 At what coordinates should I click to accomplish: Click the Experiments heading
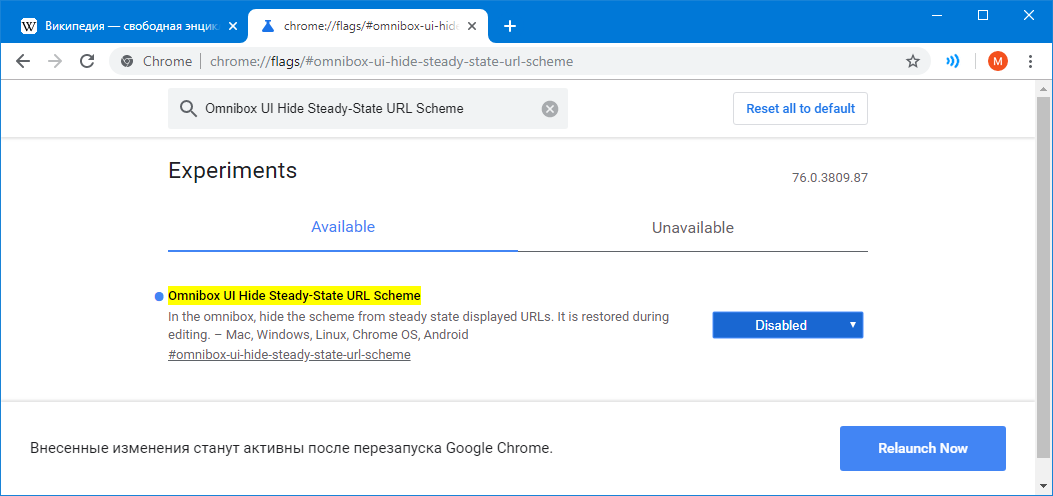pyautogui.click(x=232, y=170)
